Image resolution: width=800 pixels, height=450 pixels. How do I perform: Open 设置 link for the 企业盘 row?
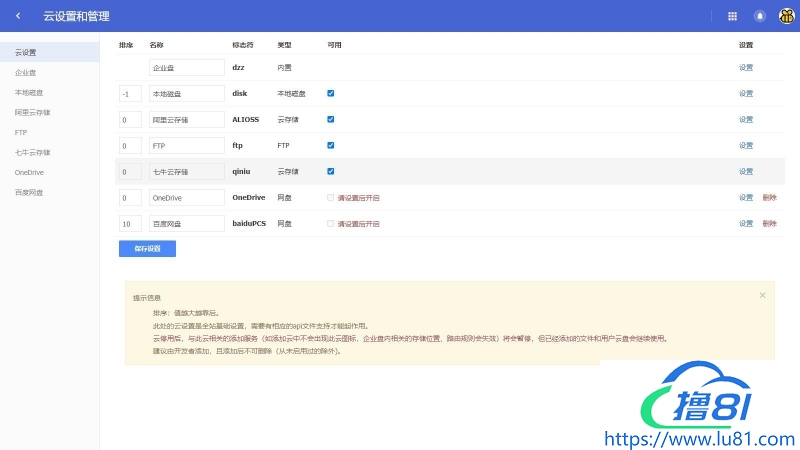pos(746,67)
